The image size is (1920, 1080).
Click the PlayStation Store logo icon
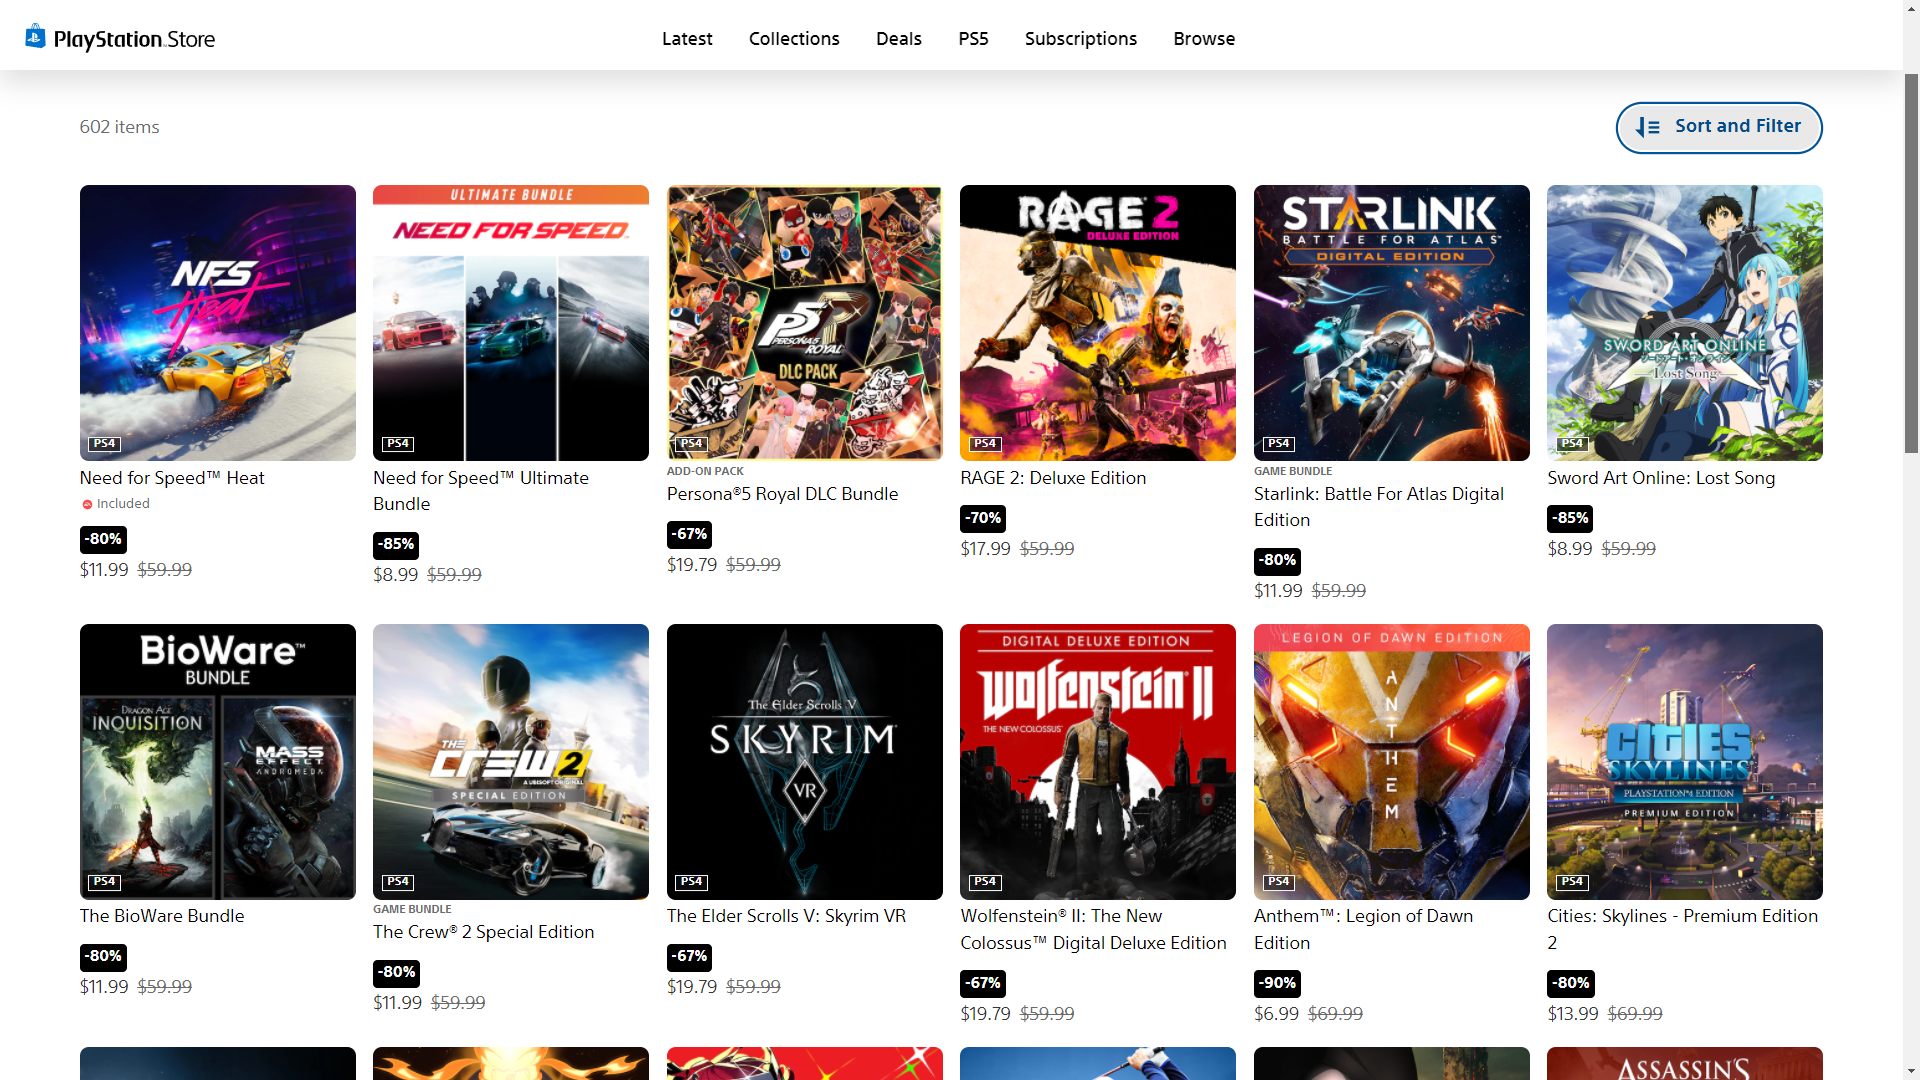[x=36, y=37]
